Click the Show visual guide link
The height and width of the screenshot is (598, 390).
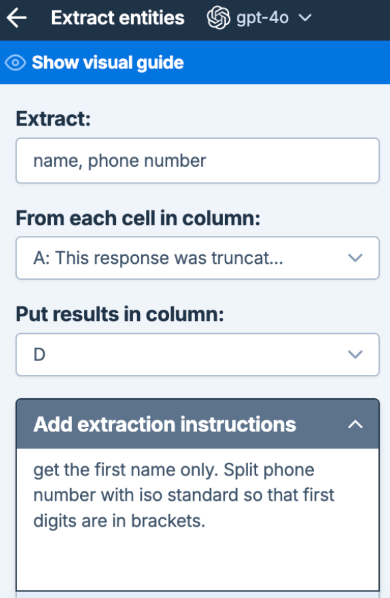pos(108,63)
